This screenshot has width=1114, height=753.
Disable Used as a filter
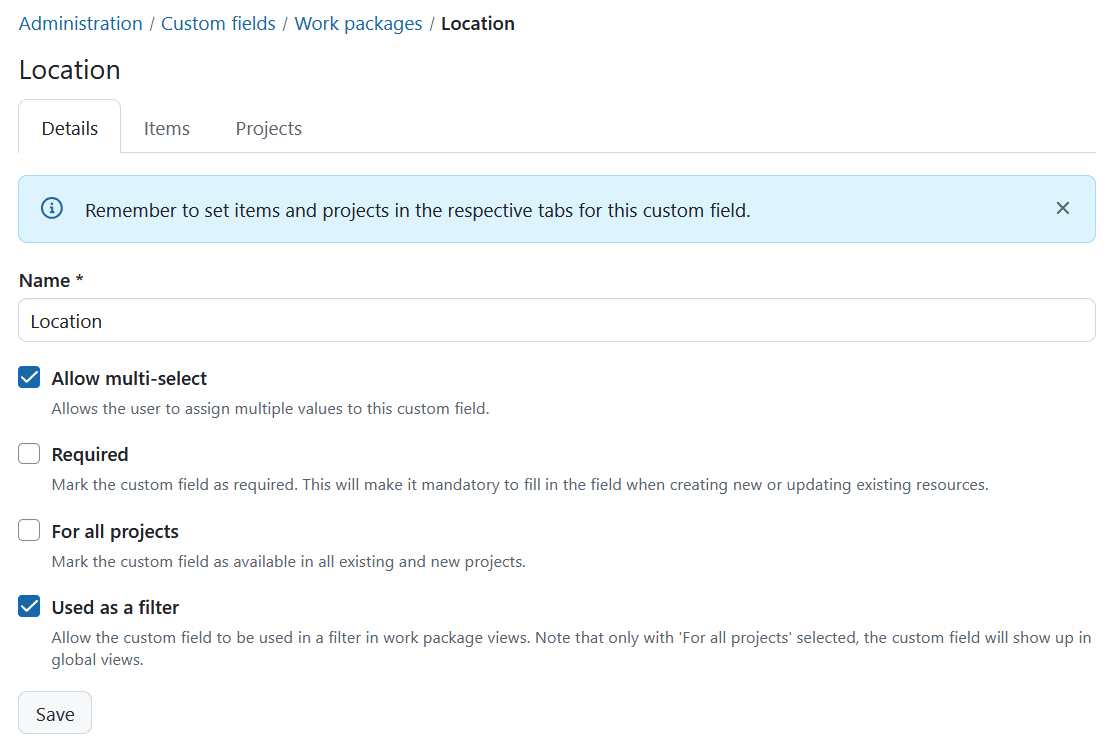point(28,606)
